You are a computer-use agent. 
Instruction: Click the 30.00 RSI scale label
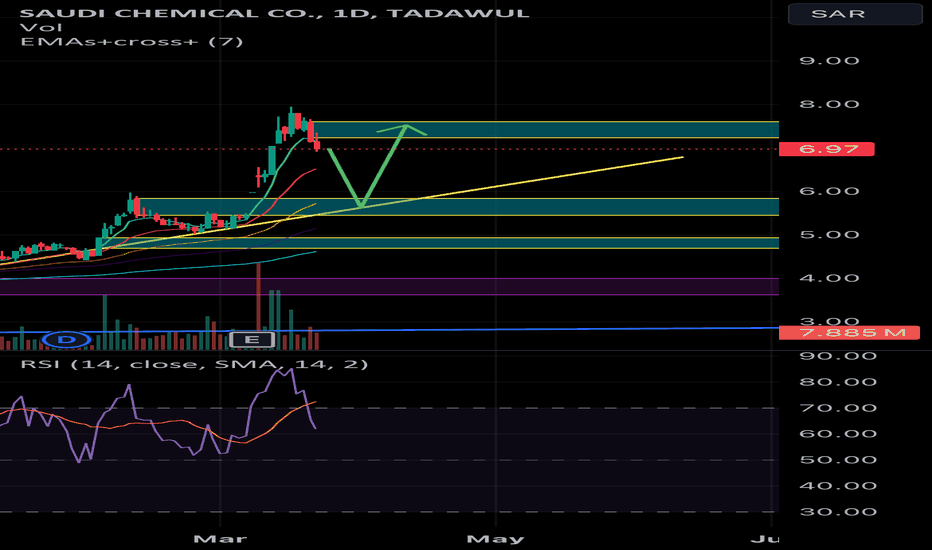pyautogui.click(x=838, y=512)
